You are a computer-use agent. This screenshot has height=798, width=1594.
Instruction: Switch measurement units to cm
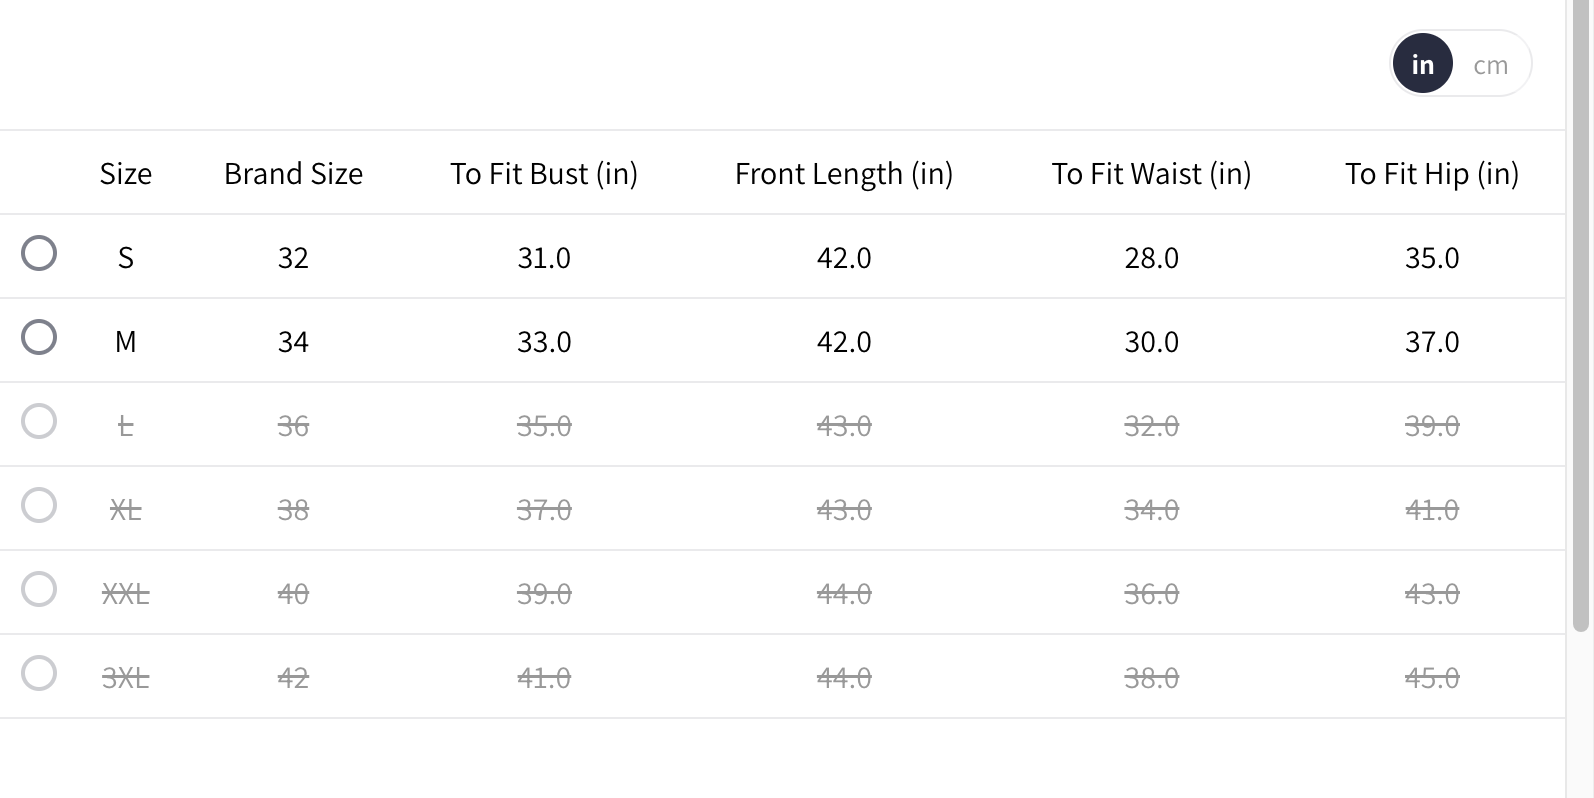point(1490,65)
